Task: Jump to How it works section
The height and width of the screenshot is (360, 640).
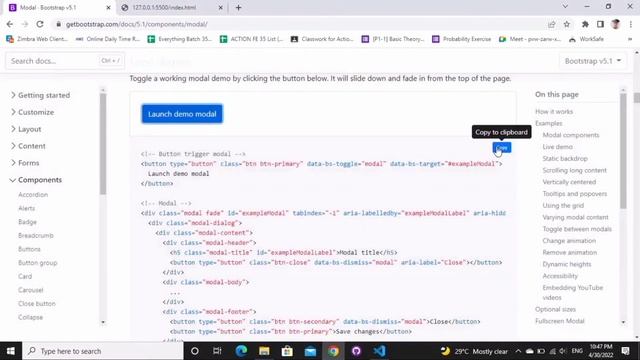Action: tap(554, 111)
